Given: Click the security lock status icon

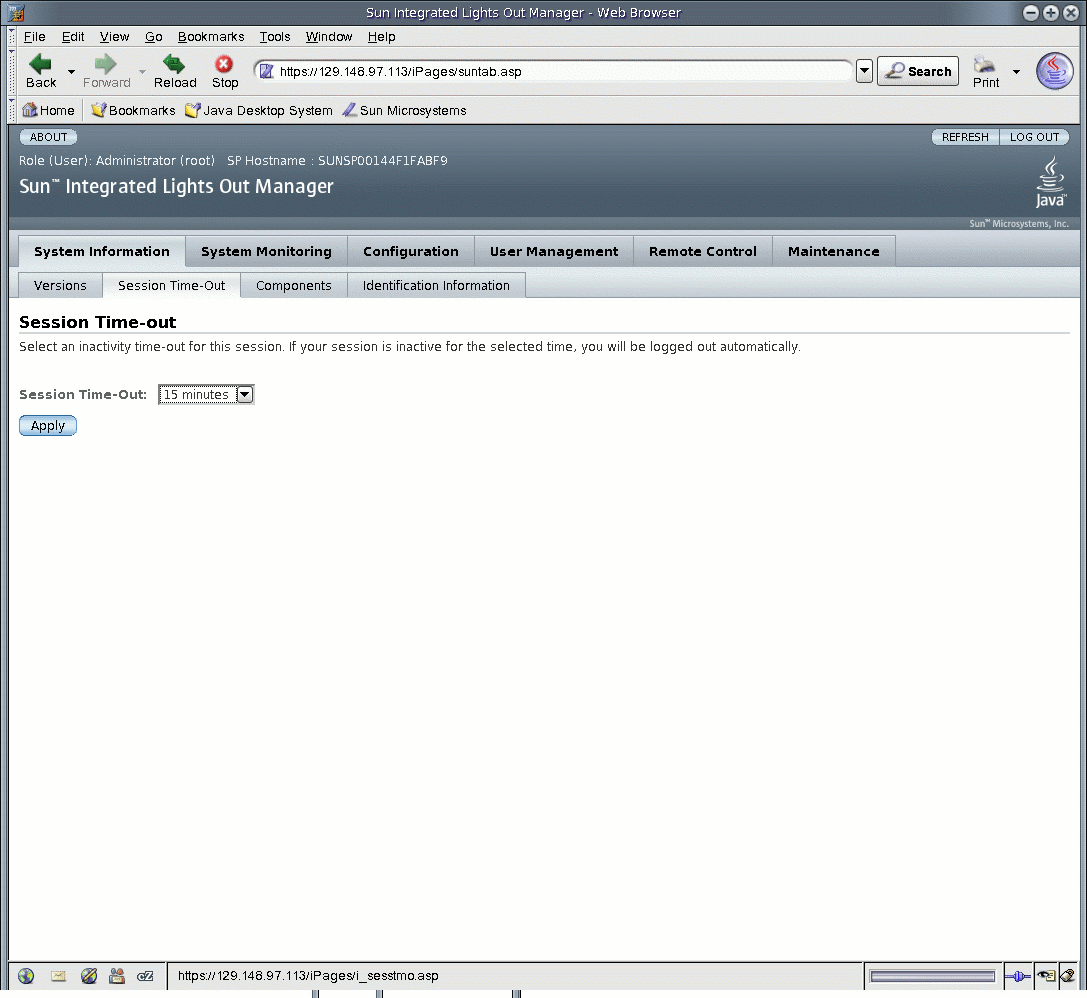Looking at the screenshot, I should pos(1068,976).
